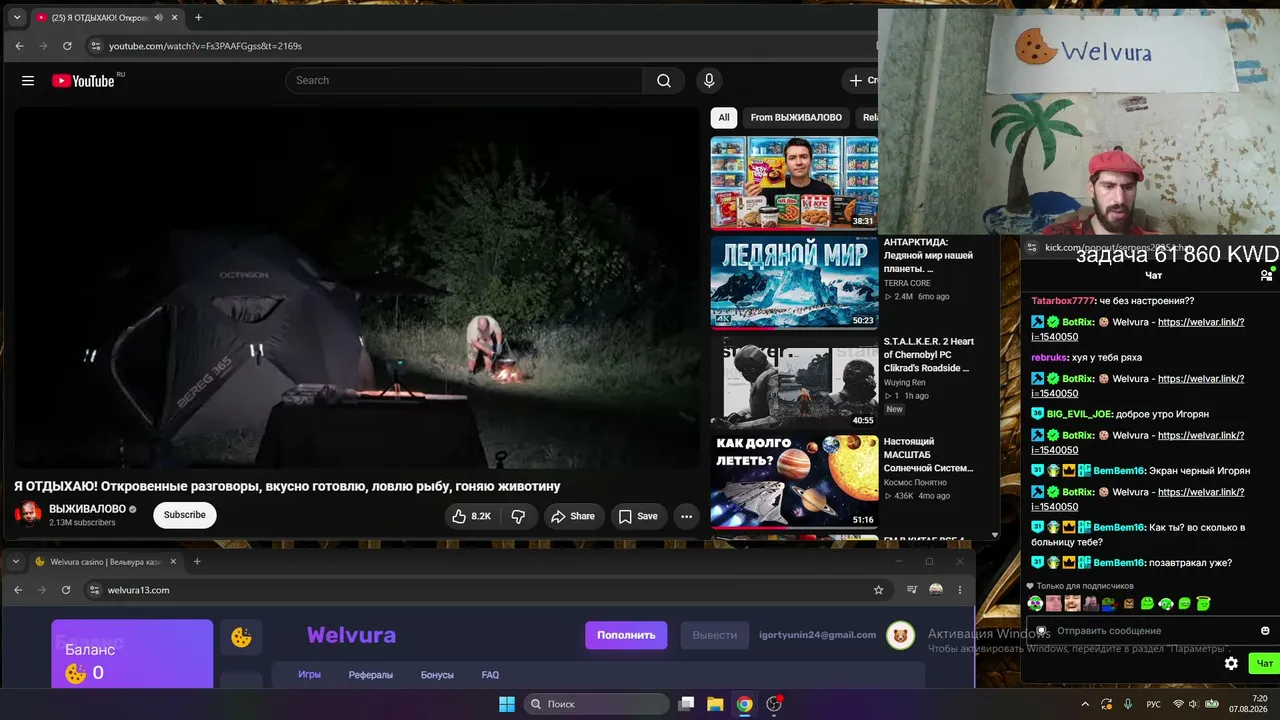
Task: Start voice search with the microphone icon
Action: 709,81
